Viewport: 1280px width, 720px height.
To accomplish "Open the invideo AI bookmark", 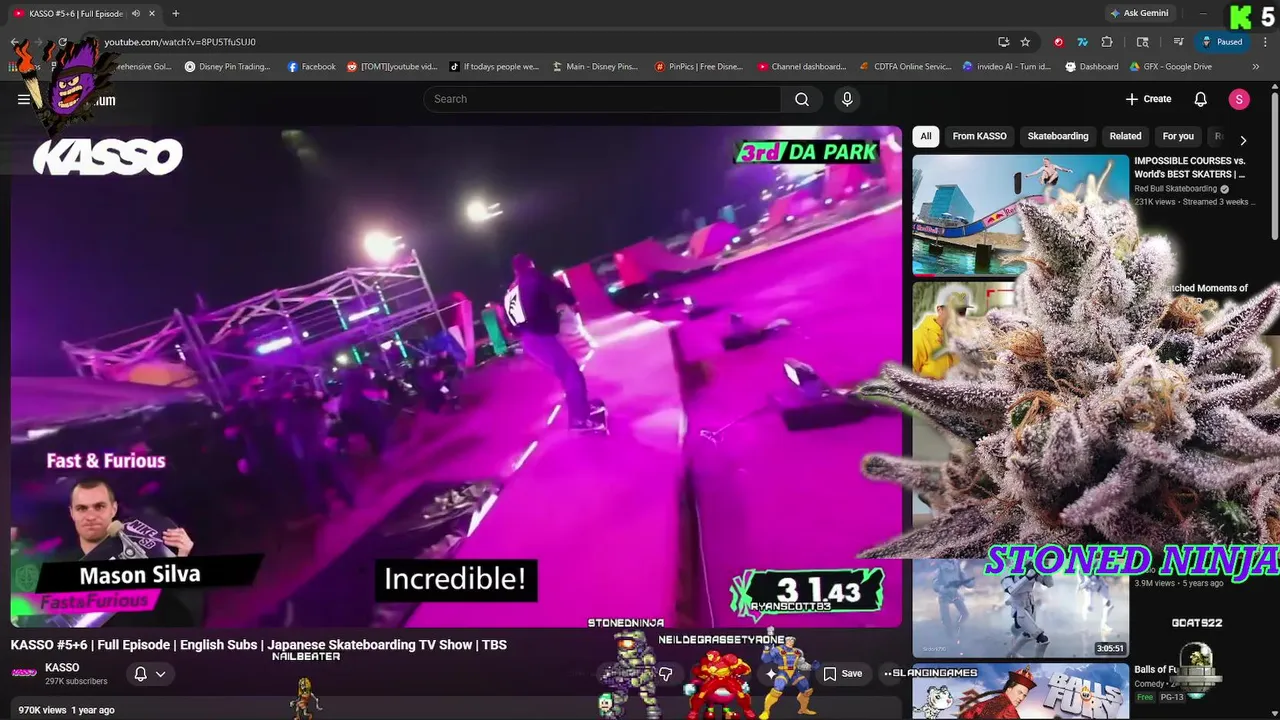I will (x=1007, y=67).
